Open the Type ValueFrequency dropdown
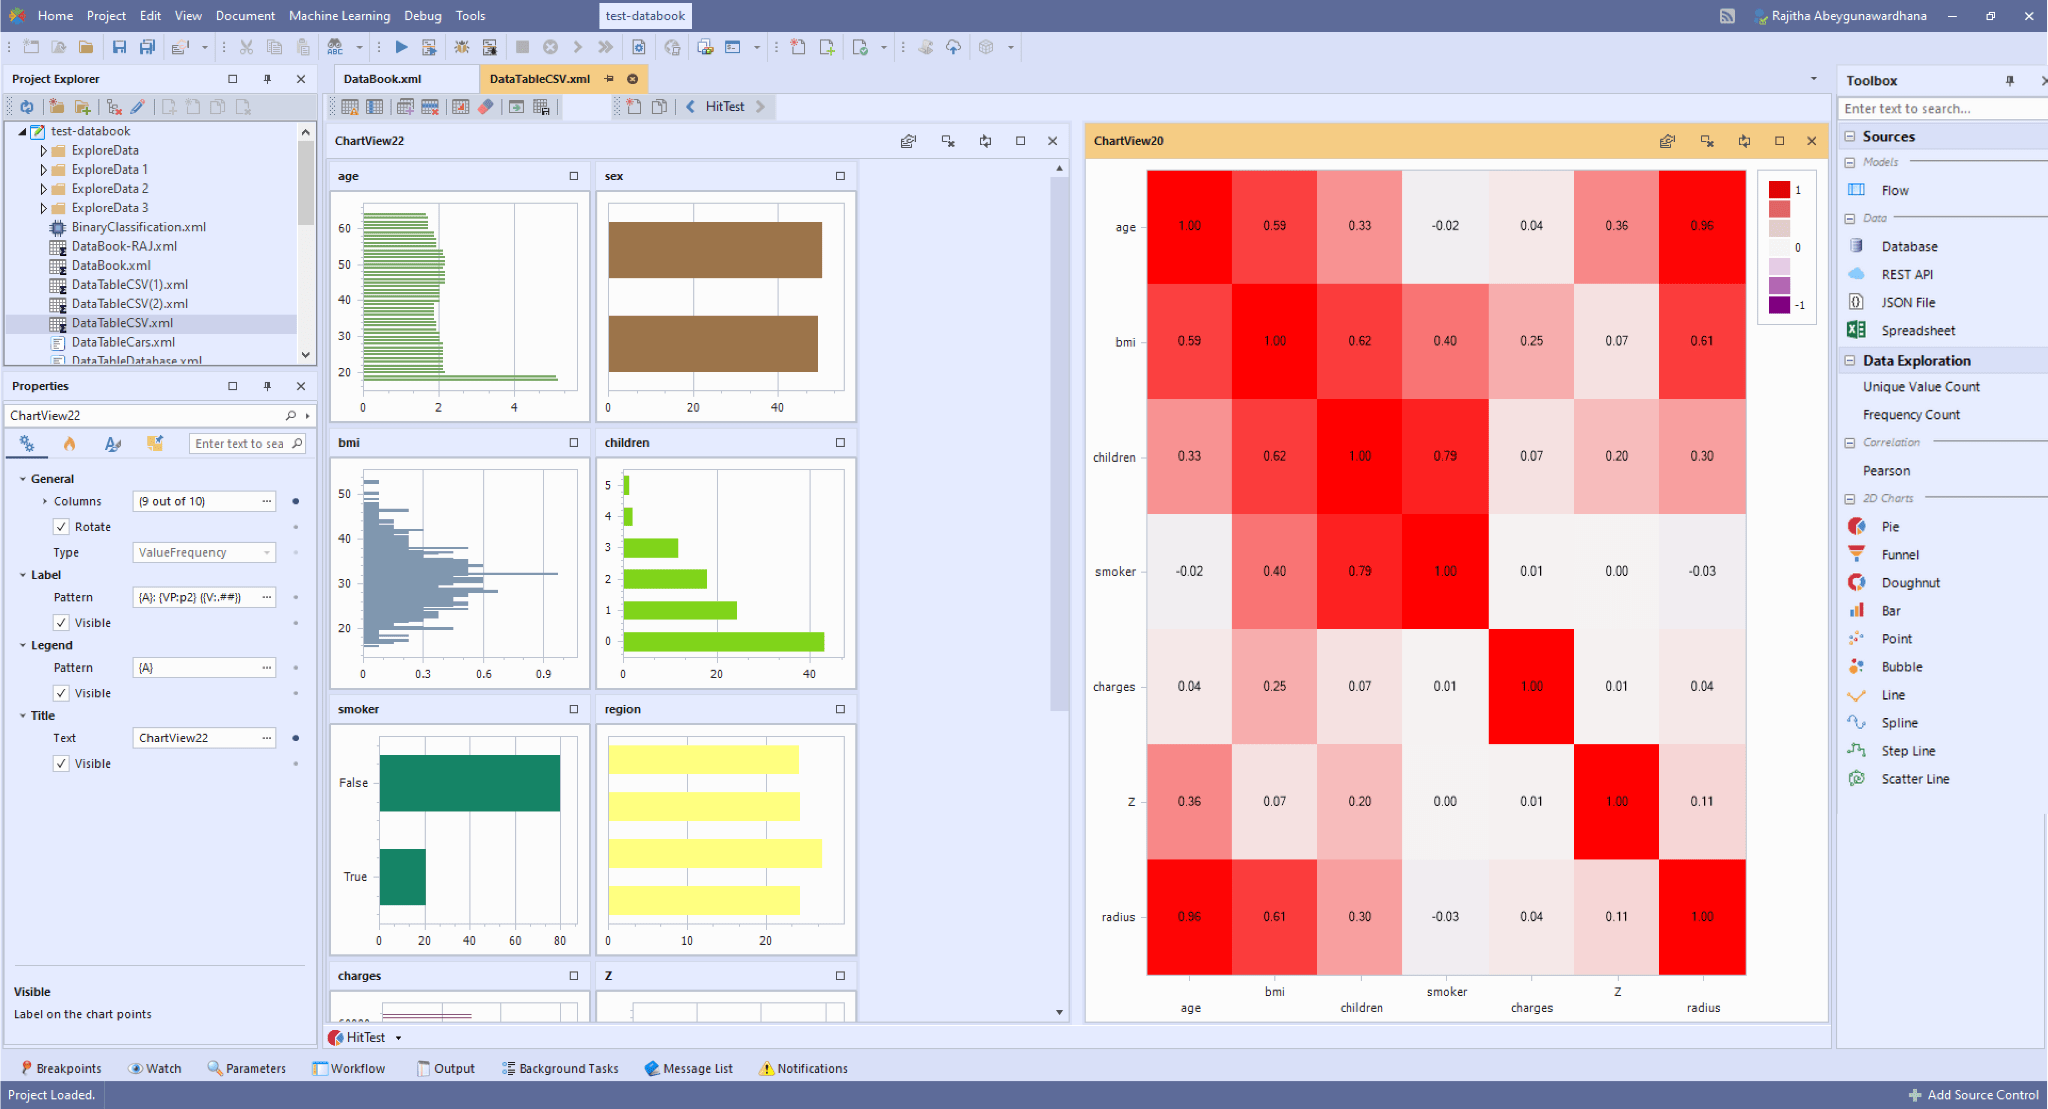This screenshot has height=1109, width=2048. 267,552
